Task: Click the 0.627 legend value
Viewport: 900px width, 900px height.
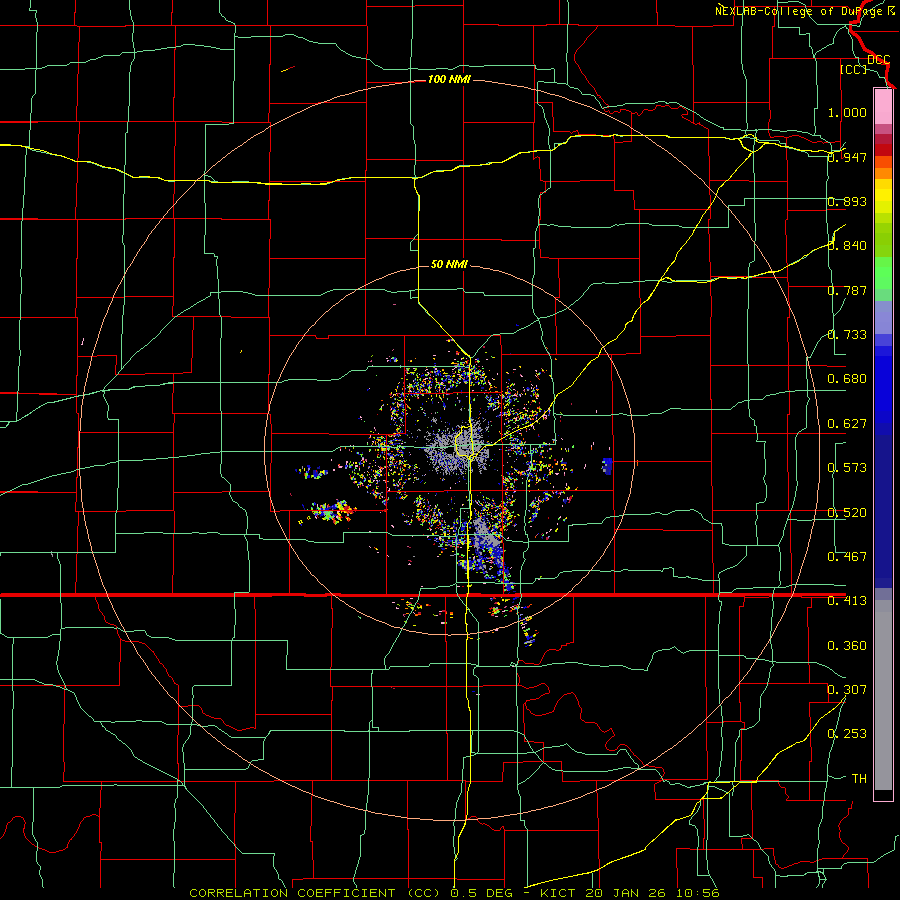Action: (847, 424)
